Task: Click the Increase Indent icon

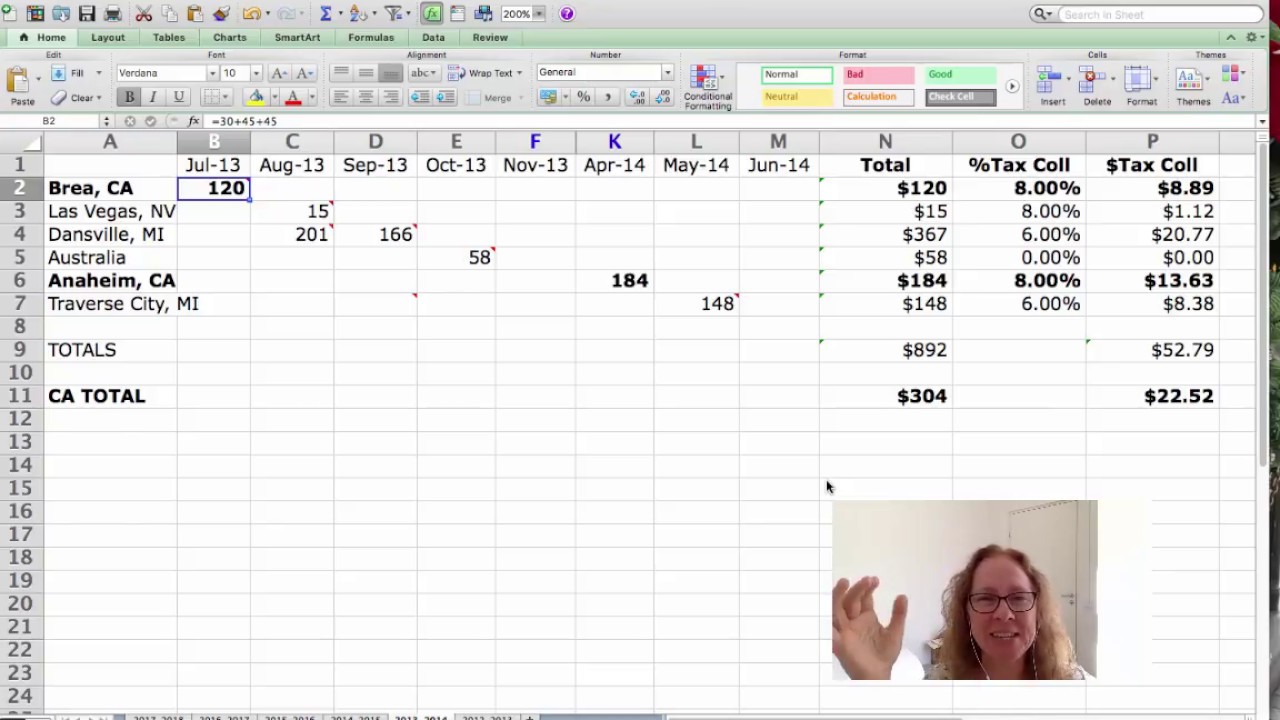Action: tap(445, 97)
